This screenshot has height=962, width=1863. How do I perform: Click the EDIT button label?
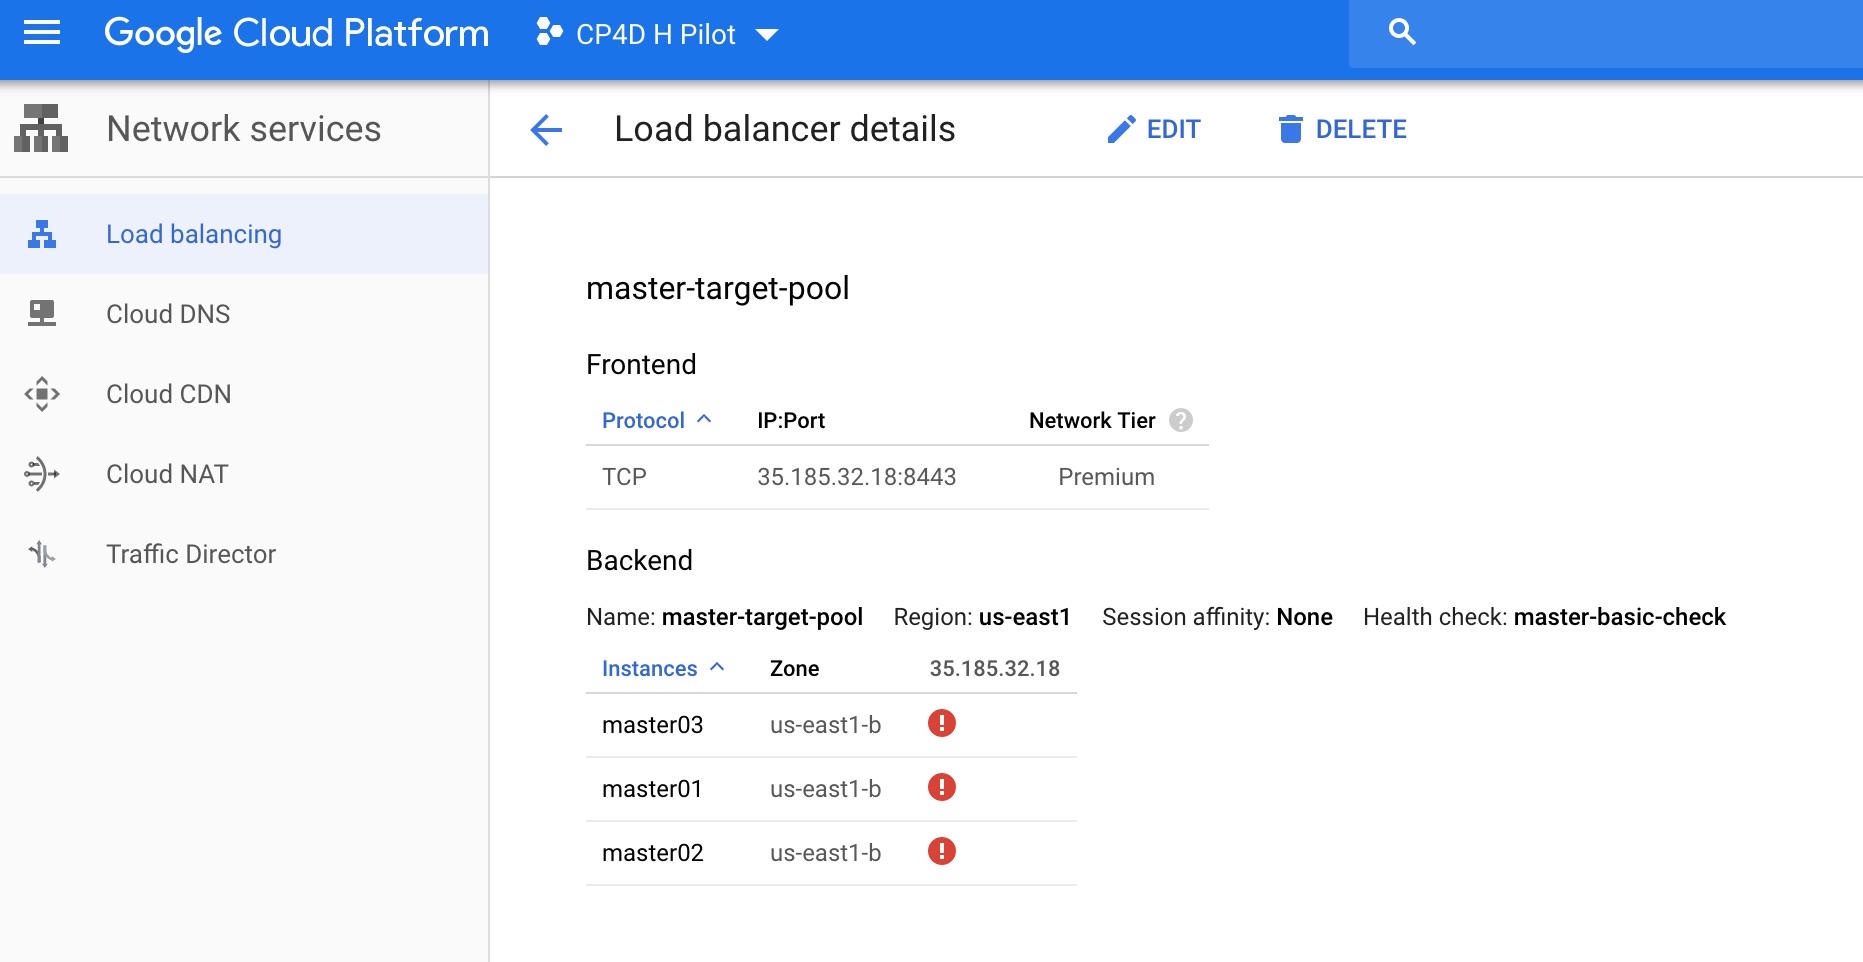tap(1173, 129)
